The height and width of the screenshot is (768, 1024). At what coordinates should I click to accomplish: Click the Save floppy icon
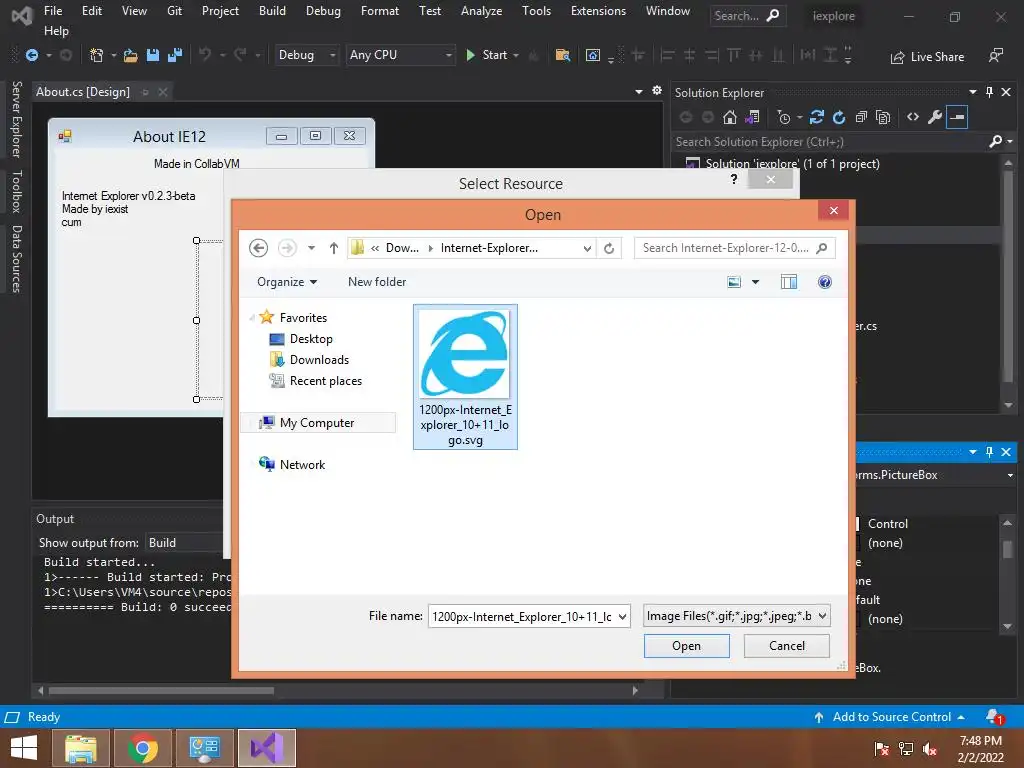pyautogui.click(x=153, y=56)
